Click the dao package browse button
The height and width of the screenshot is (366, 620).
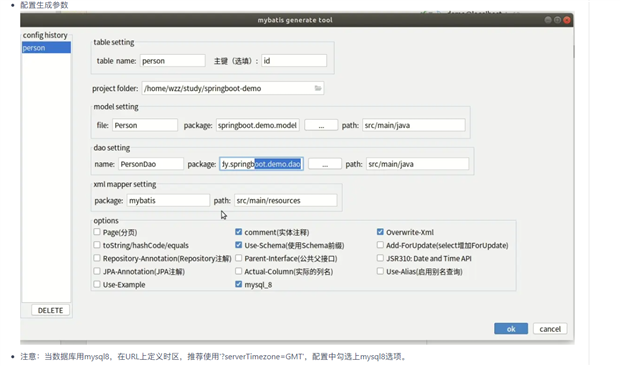point(325,164)
